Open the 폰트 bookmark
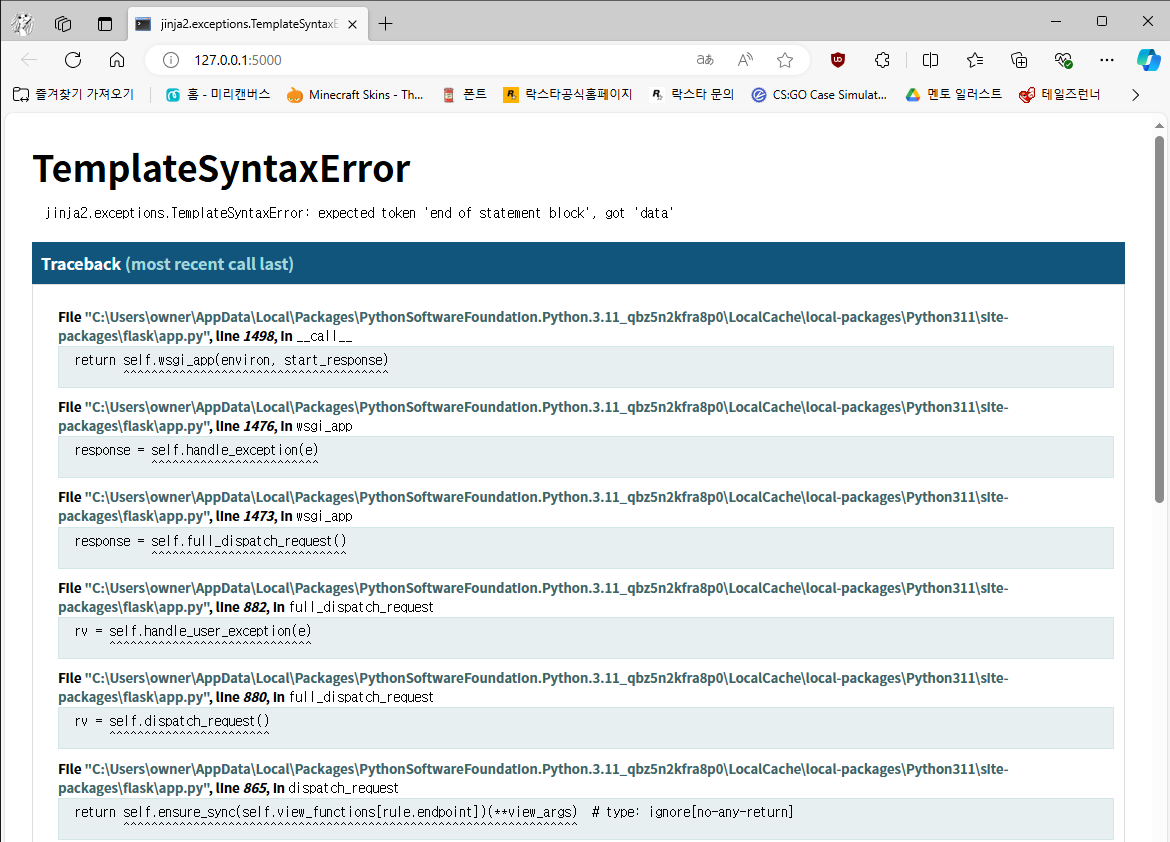The image size is (1170, 842). coord(464,94)
